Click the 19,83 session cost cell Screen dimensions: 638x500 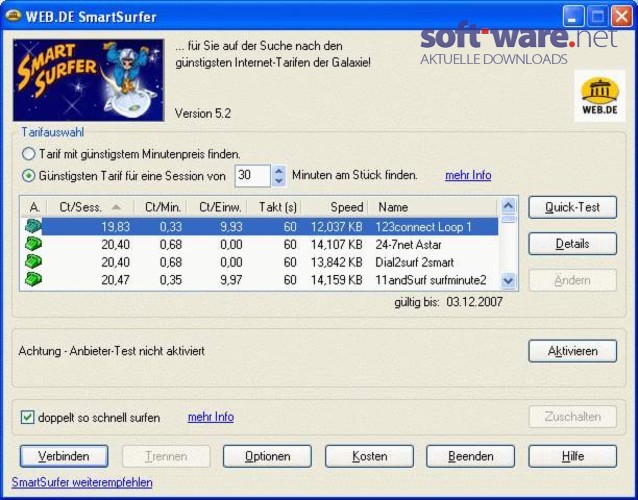116,227
